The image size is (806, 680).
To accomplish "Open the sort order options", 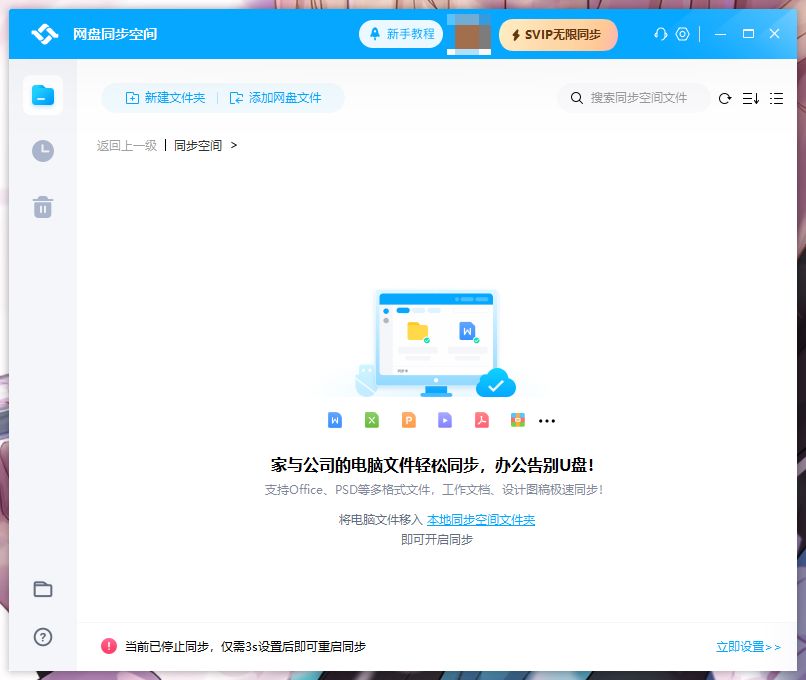I will pyautogui.click(x=750, y=98).
